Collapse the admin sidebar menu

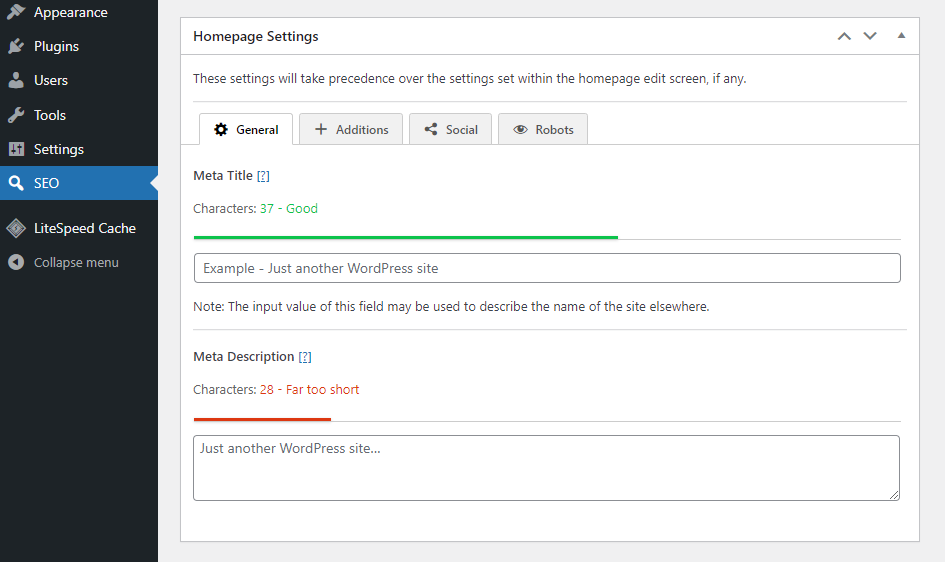click(x=79, y=262)
